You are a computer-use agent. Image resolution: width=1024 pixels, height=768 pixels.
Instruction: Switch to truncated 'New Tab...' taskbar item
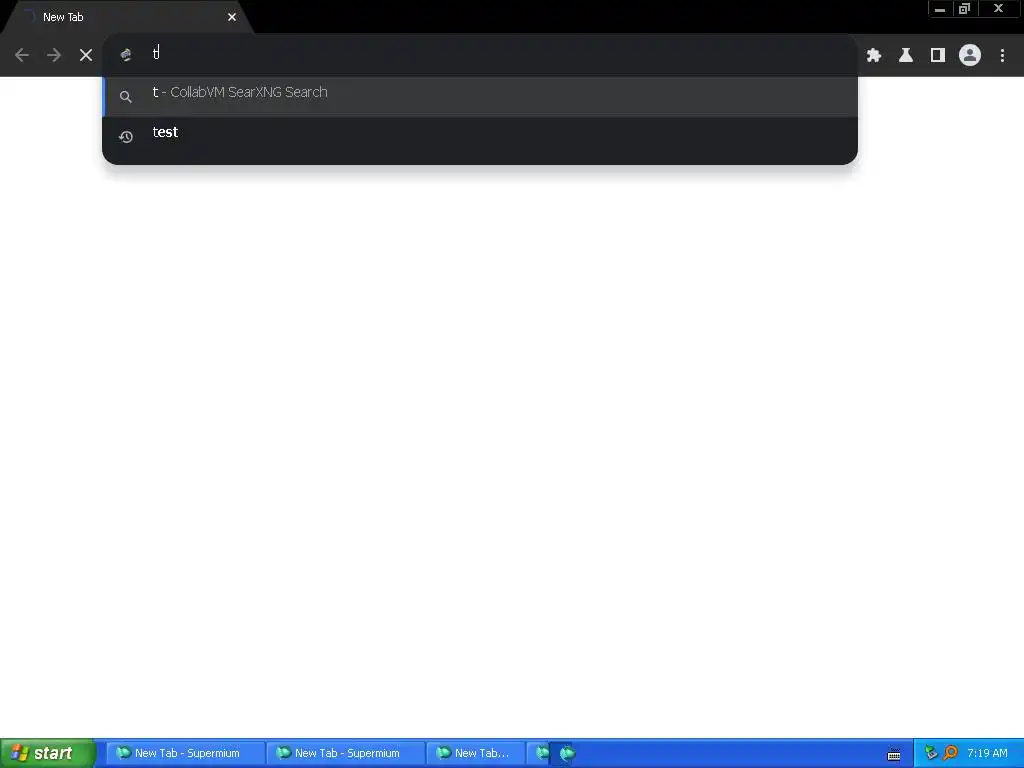475,754
